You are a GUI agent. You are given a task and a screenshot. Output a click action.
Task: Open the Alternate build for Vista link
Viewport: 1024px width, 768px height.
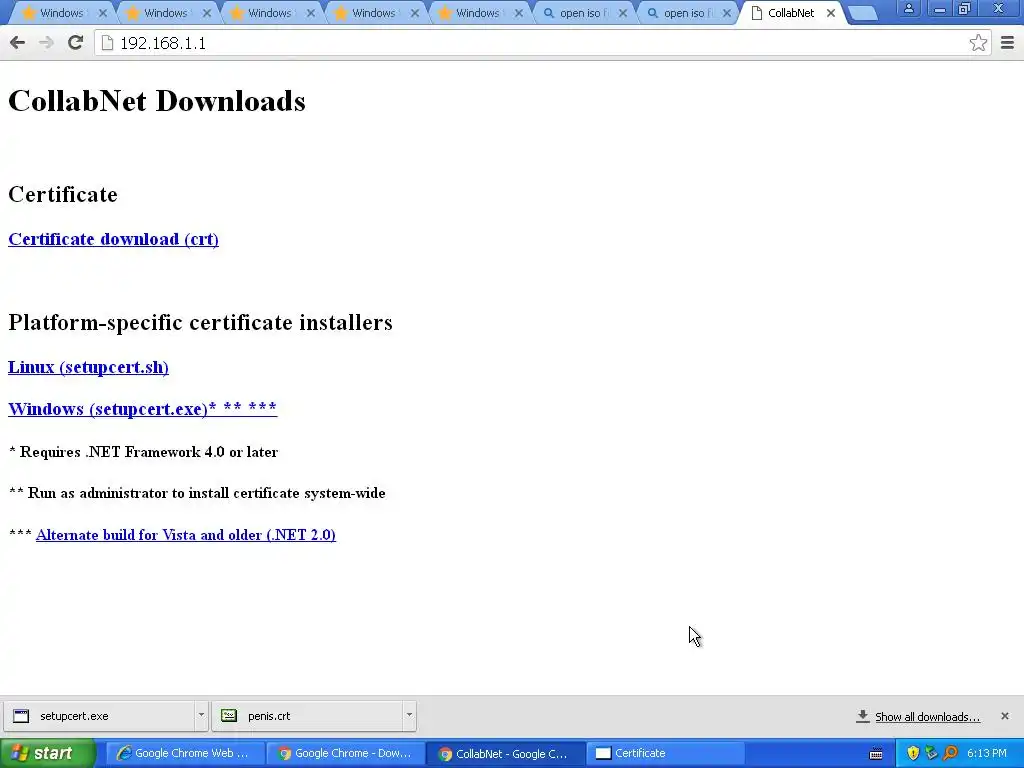coord(185,535)
